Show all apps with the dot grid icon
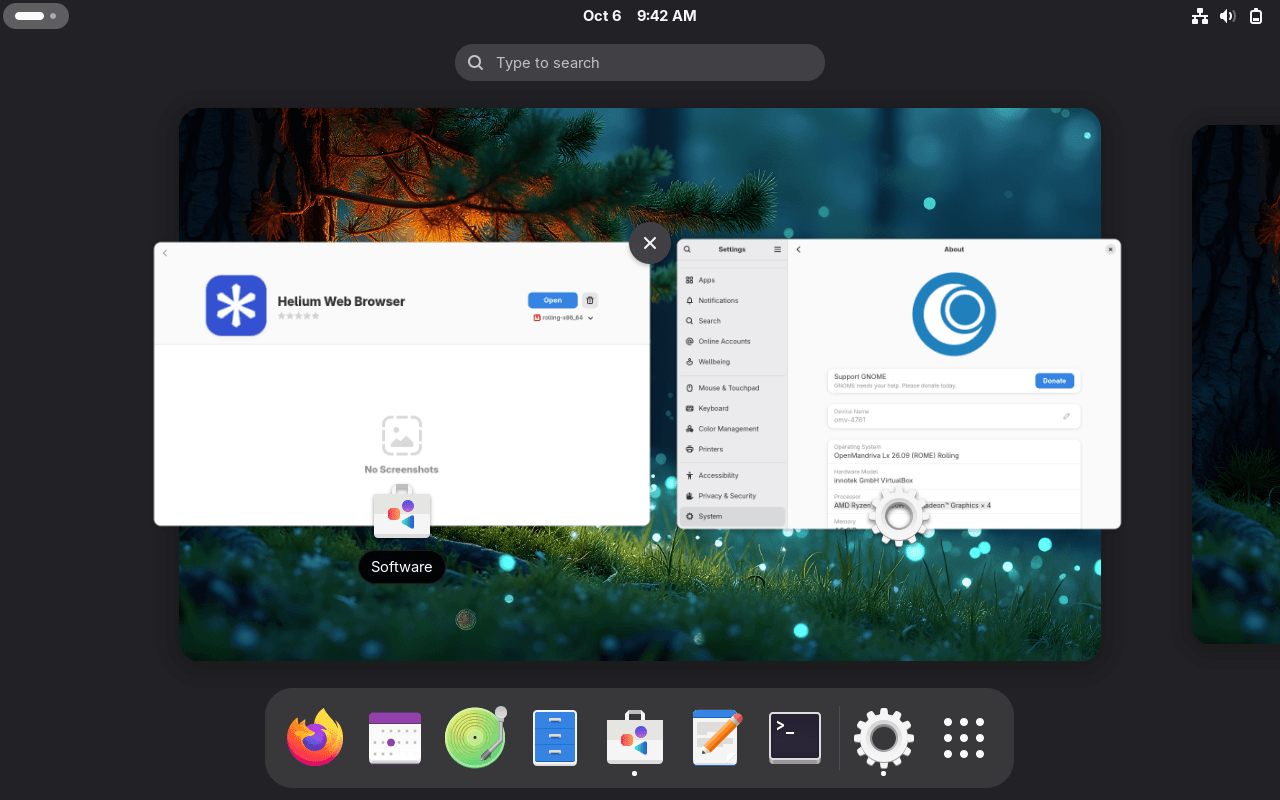 pos(964,738)
